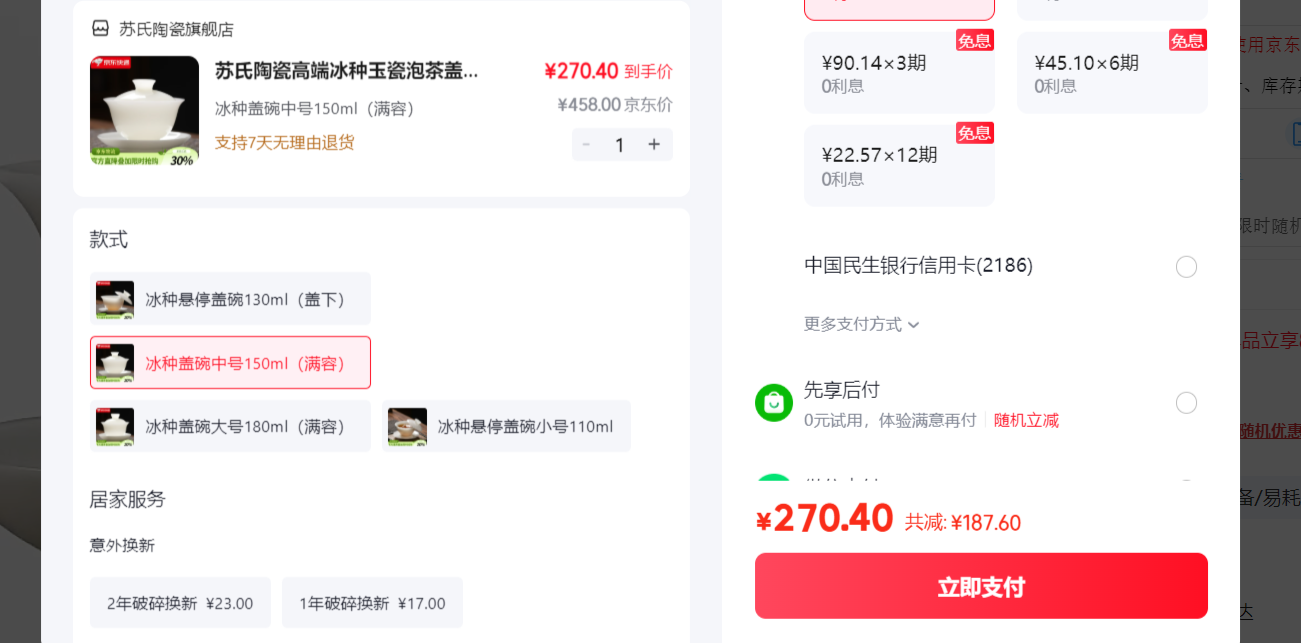Open the 苏氏陶瓷旗舰店 store link
1301x643 pixels.
point(176,29)
